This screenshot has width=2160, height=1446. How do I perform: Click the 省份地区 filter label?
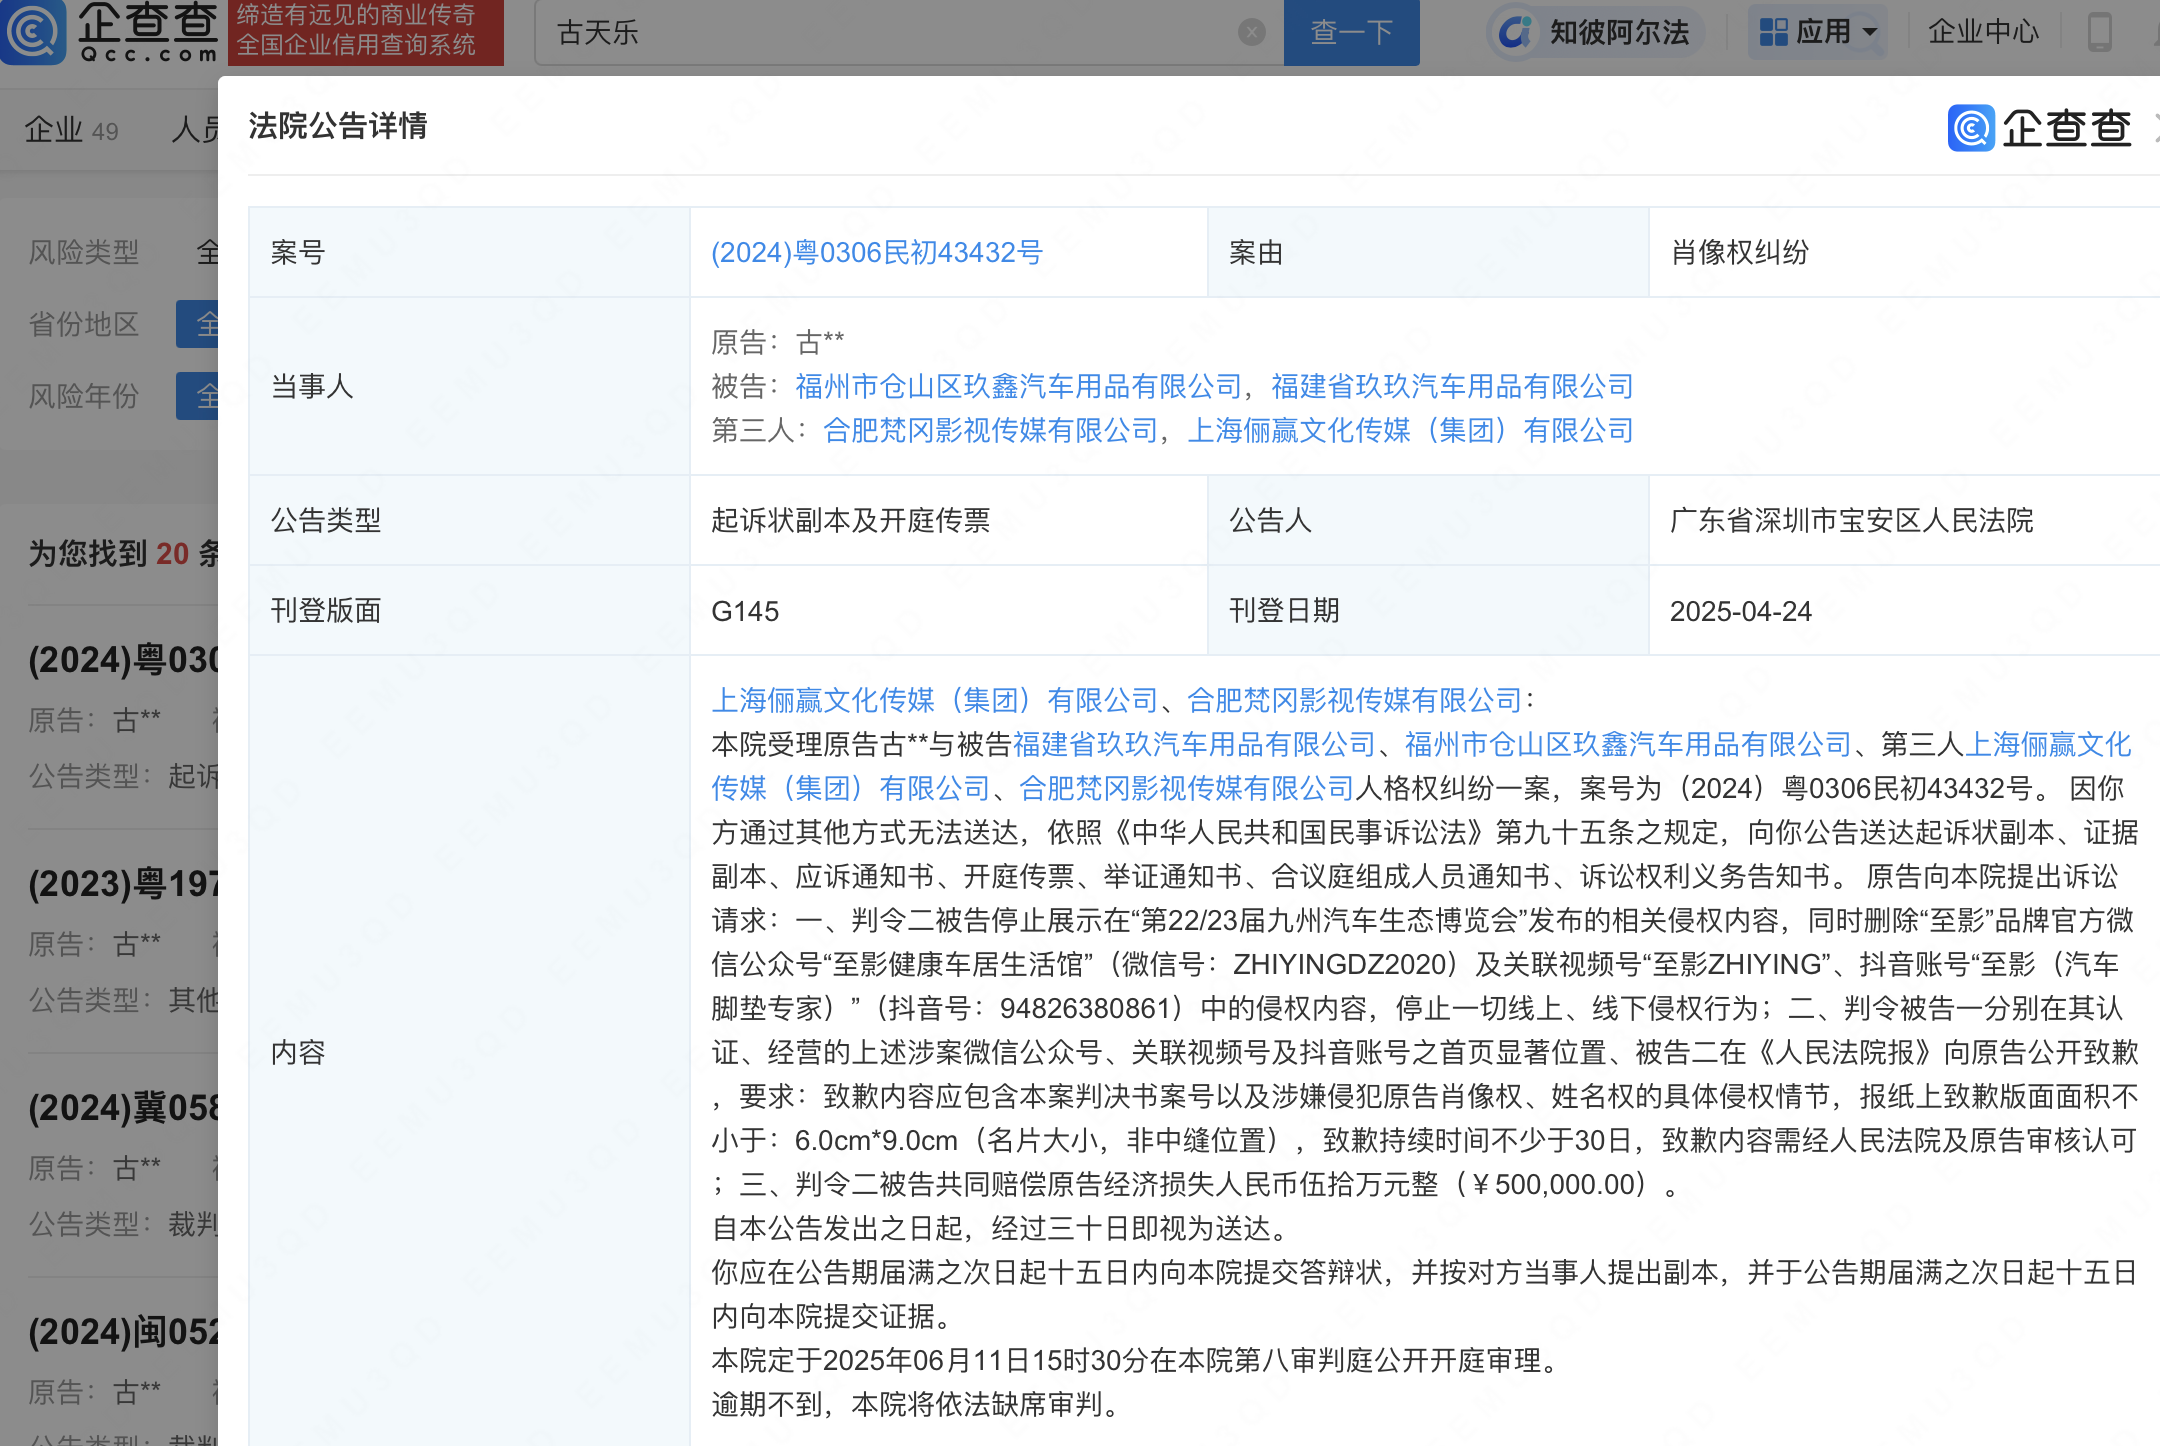(x=84, y=324)
